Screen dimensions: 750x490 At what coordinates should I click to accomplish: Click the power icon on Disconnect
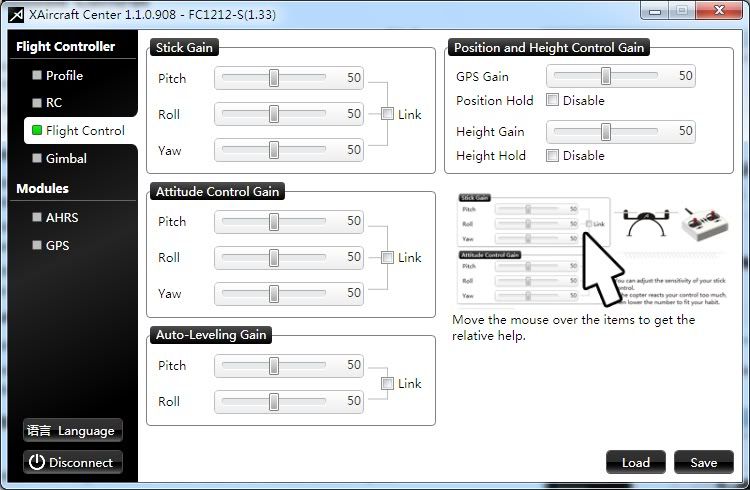(x=37, y=462)
